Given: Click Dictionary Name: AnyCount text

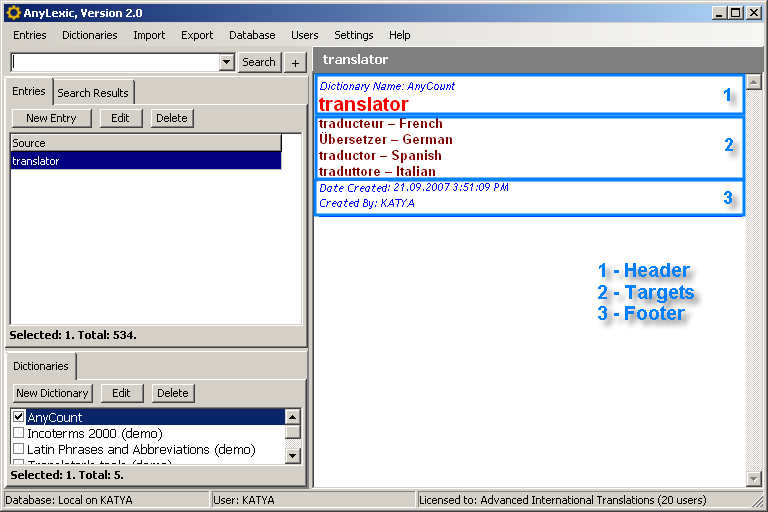Looking at the screenshot, I should (x=387, y=86).
